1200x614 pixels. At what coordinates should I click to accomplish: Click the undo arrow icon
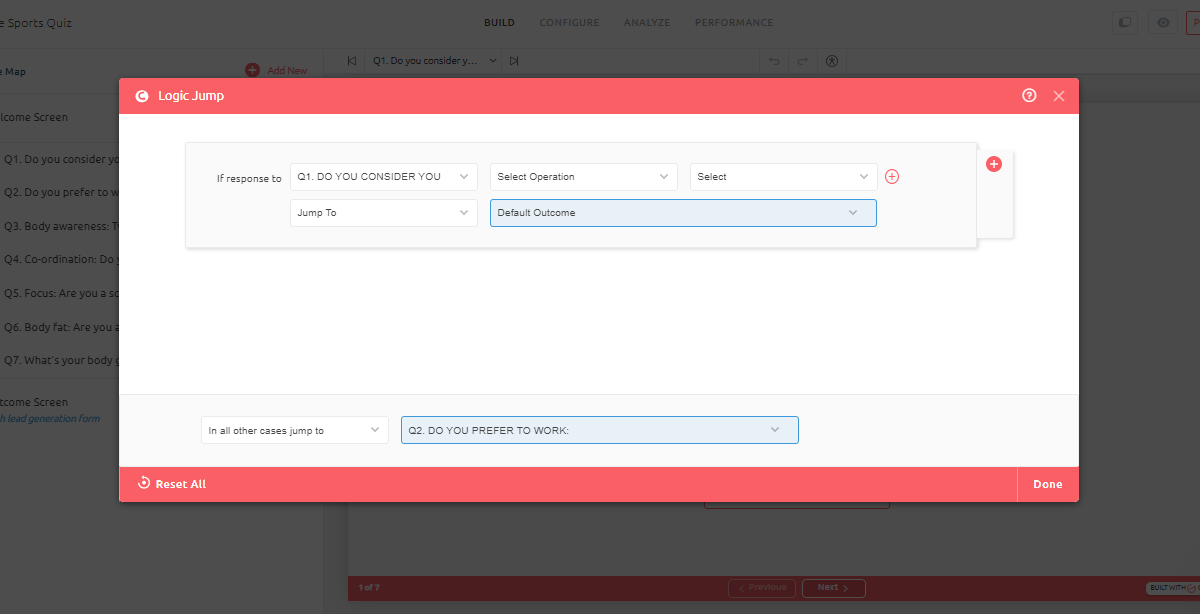[x=773, y=61]
